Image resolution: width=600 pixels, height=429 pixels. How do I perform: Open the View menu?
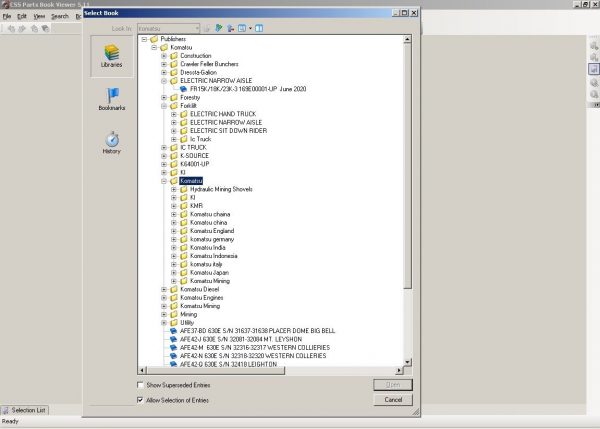pos(39,16)
